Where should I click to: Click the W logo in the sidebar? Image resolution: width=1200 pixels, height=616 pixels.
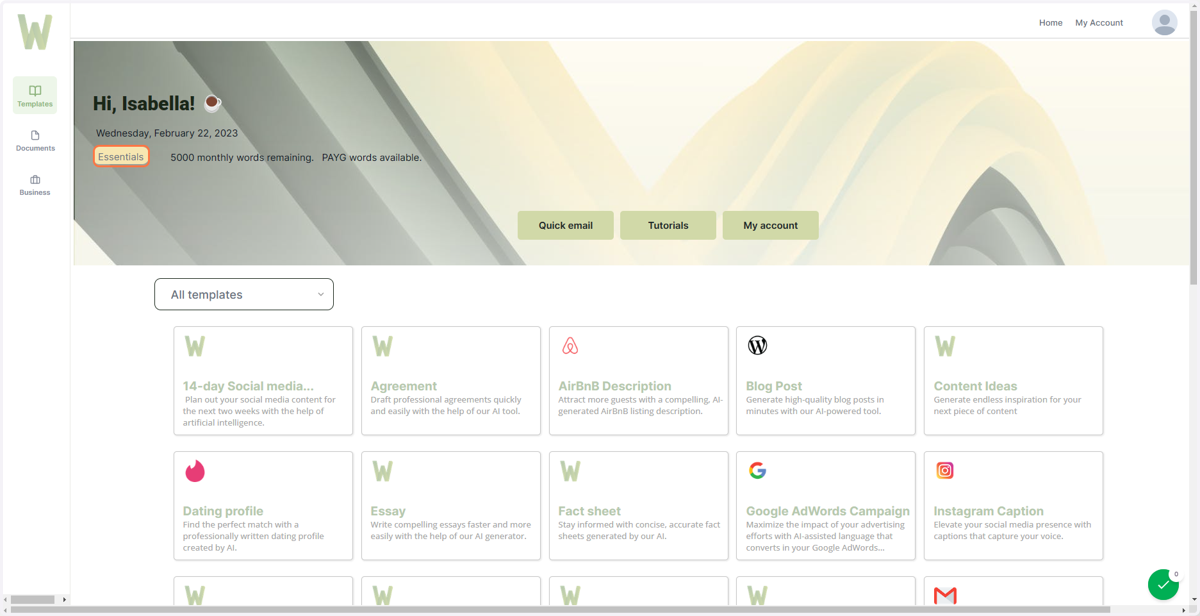35,32
